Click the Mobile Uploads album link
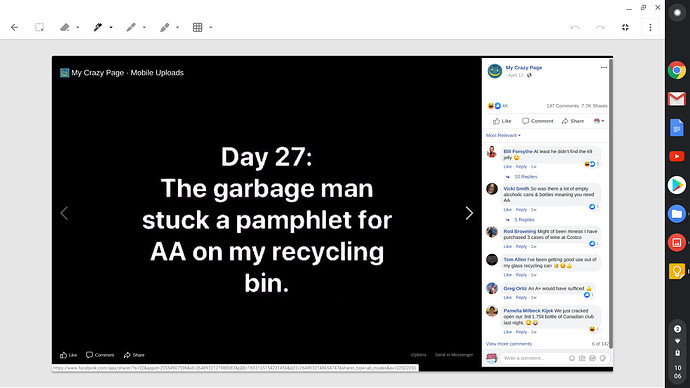The height and width of the screenshot is (388, 690). click(x=157, y=73)
